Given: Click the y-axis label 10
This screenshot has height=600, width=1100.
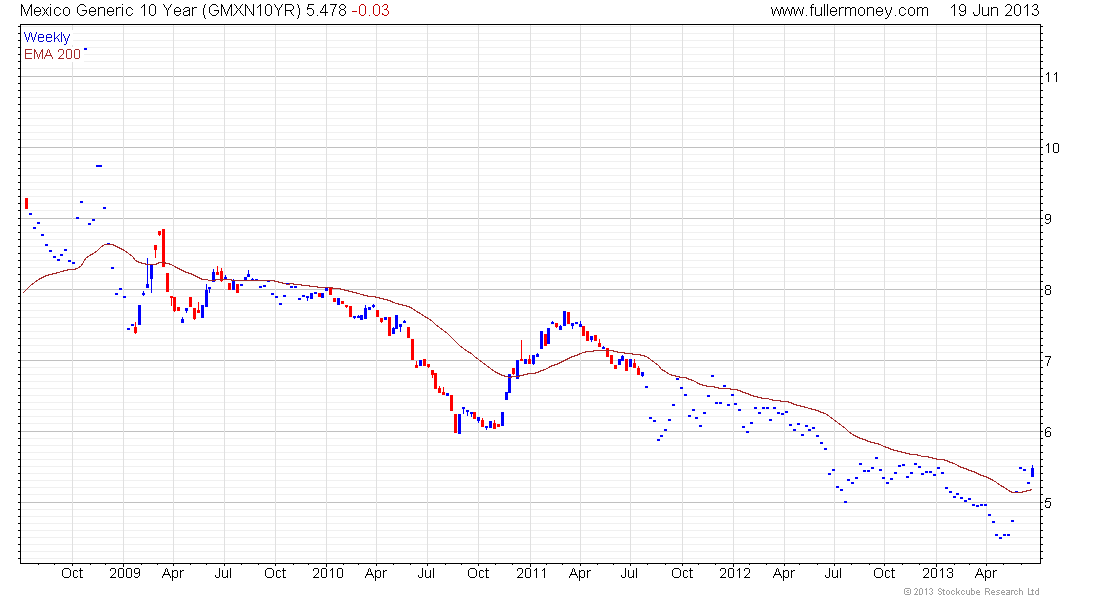Looking at the screenshot, I should (x=1052, y=148).
